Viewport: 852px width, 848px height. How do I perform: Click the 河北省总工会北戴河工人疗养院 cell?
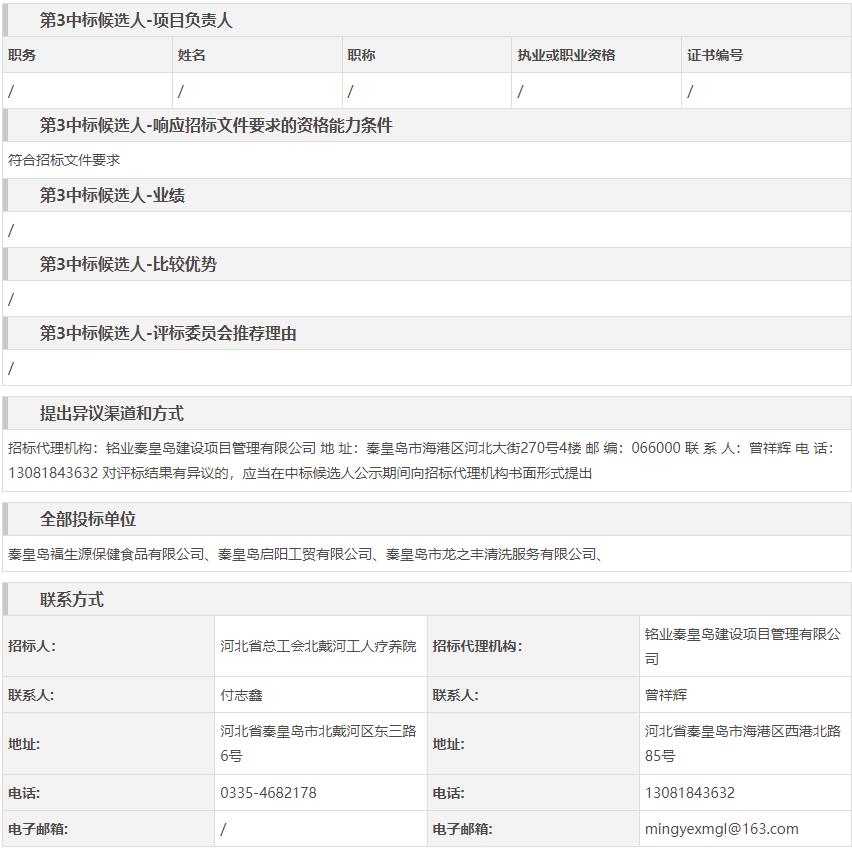318,646
